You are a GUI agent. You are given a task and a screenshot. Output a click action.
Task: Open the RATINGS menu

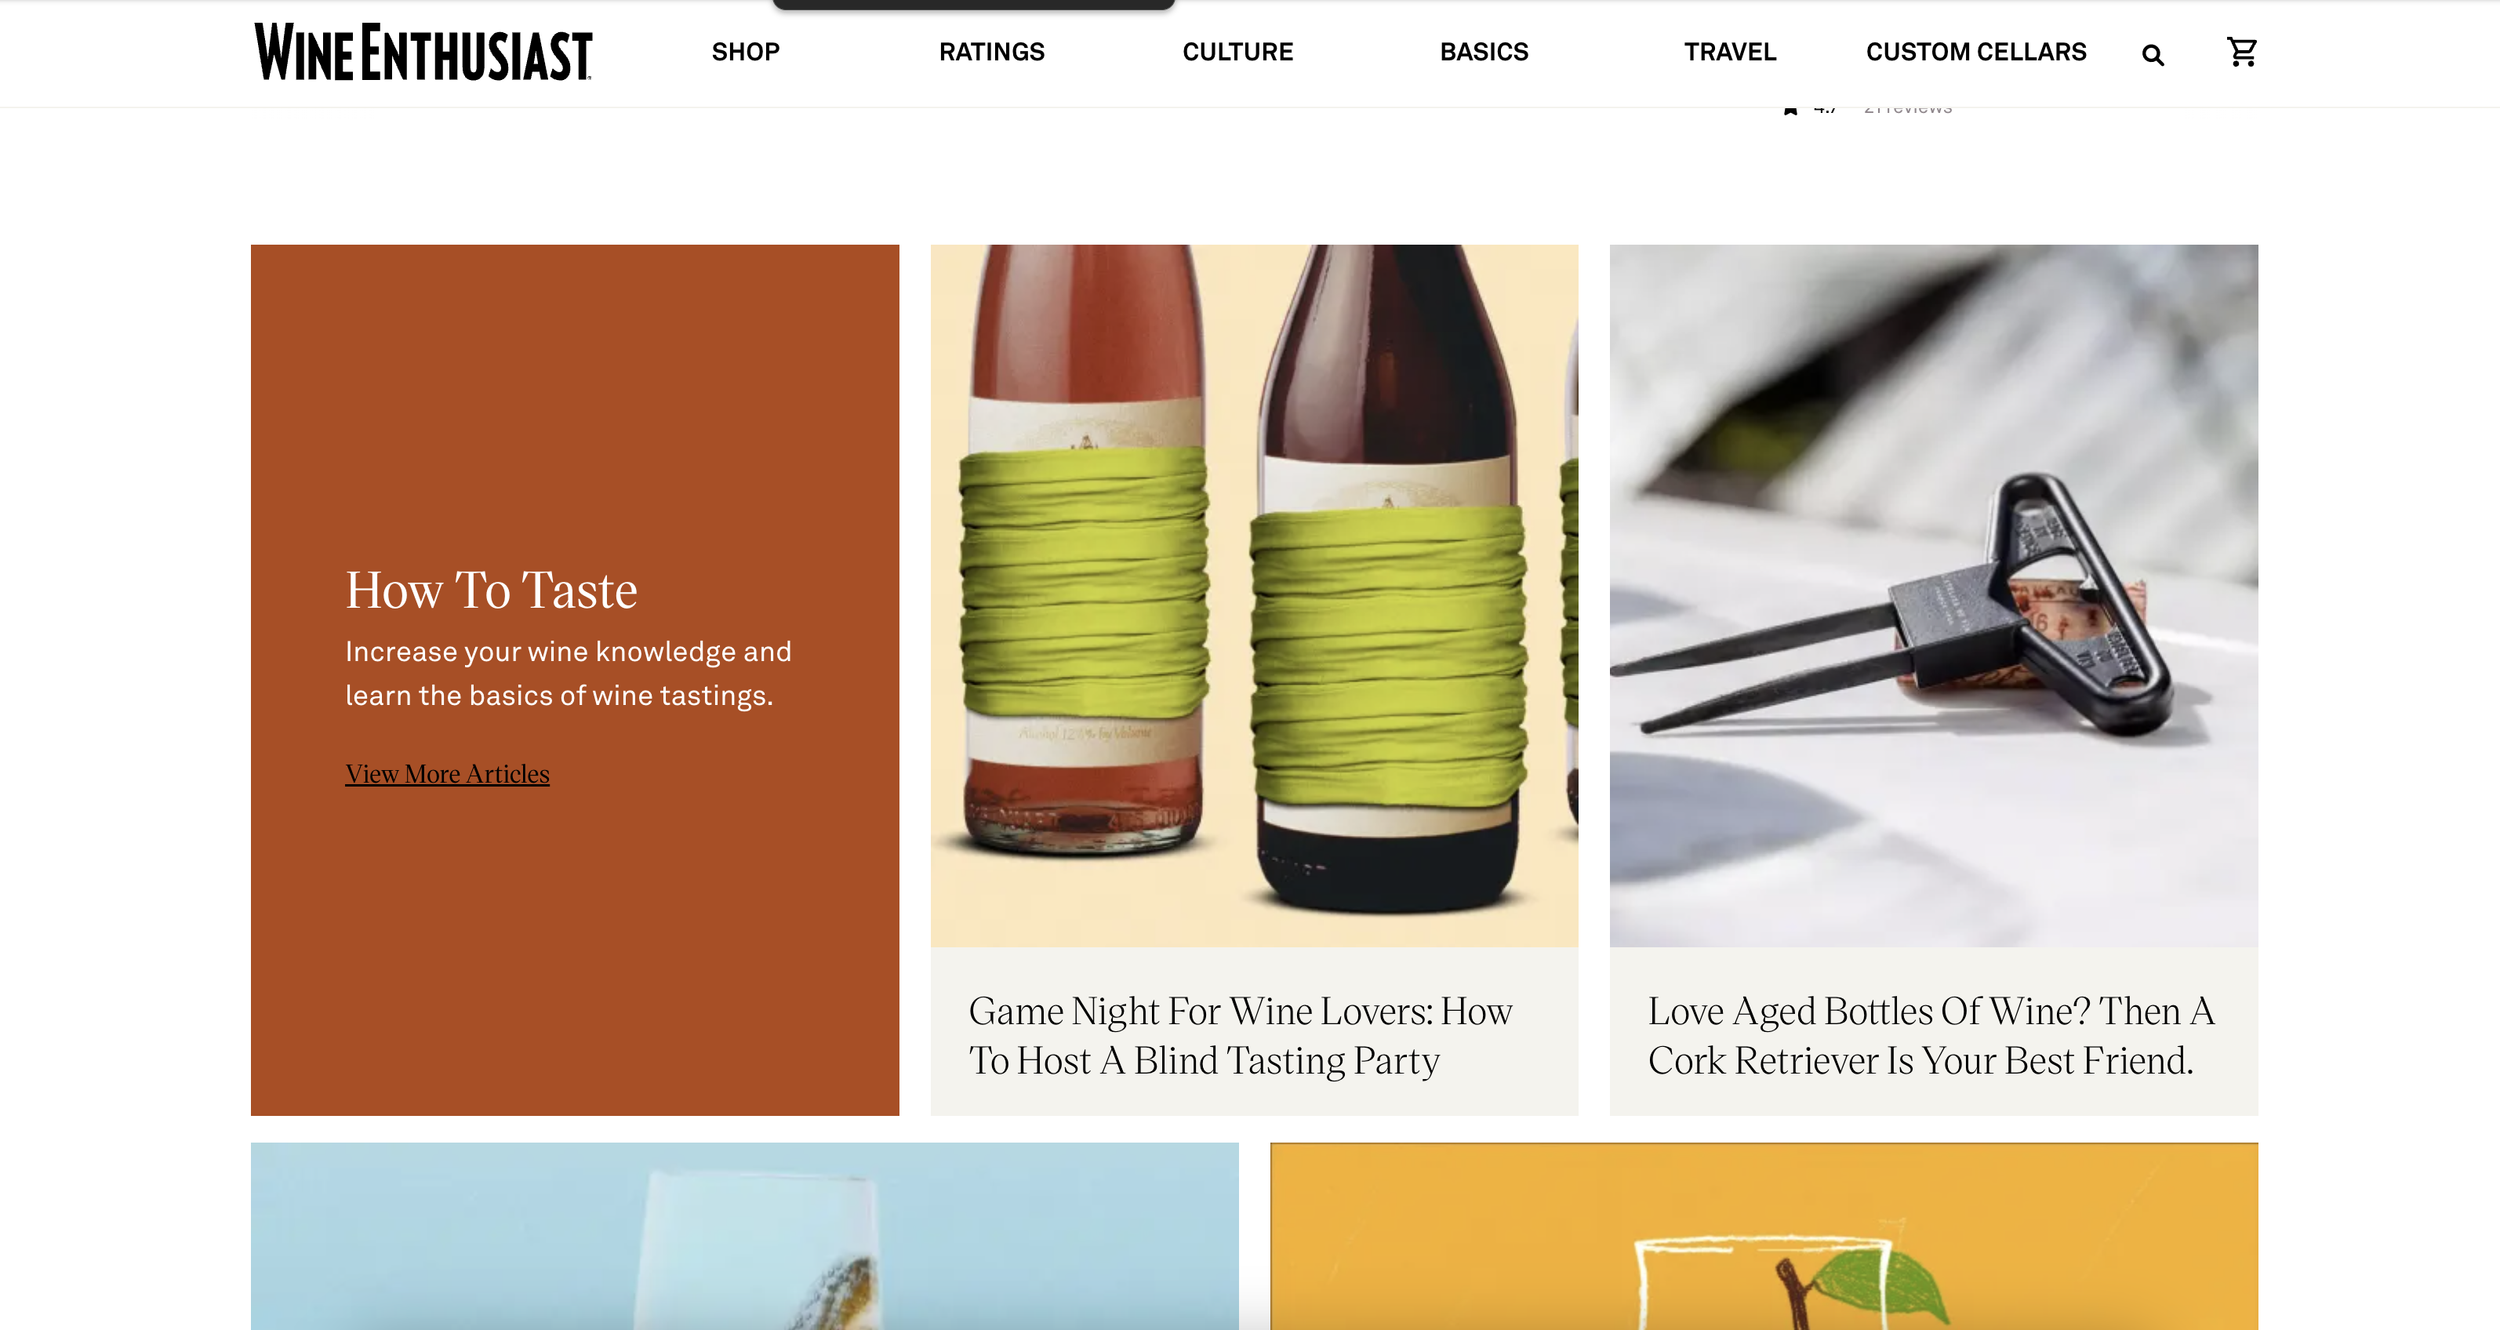tap(991, 52)
